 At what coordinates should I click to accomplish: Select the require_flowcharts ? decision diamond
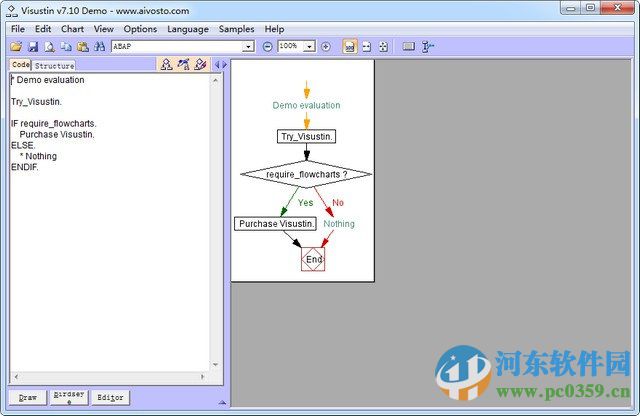pyautogui.click(x=306, y=174)
